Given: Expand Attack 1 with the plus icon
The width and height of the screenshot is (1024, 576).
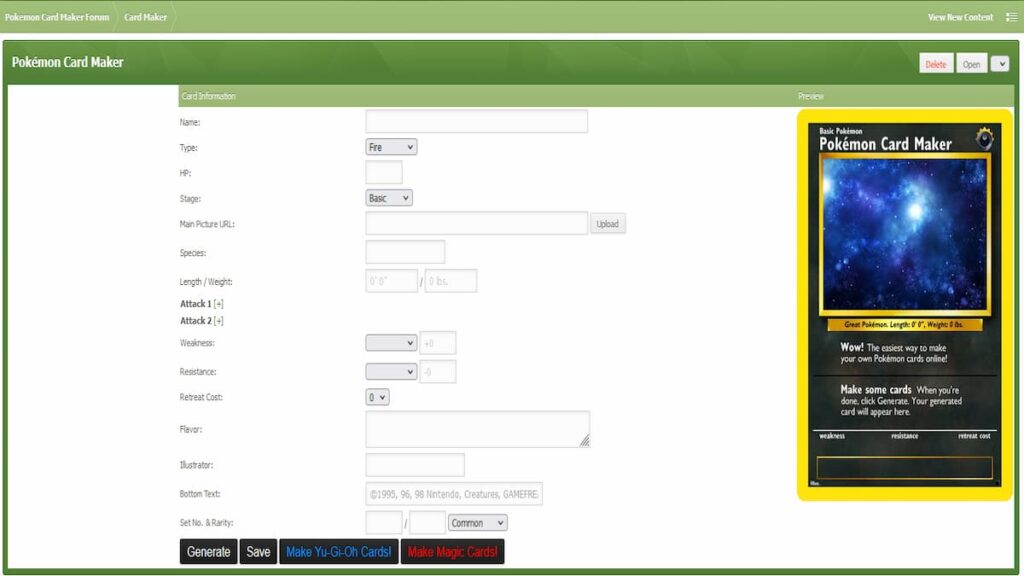Looking at the screenshot, I should tap(218, 304).
